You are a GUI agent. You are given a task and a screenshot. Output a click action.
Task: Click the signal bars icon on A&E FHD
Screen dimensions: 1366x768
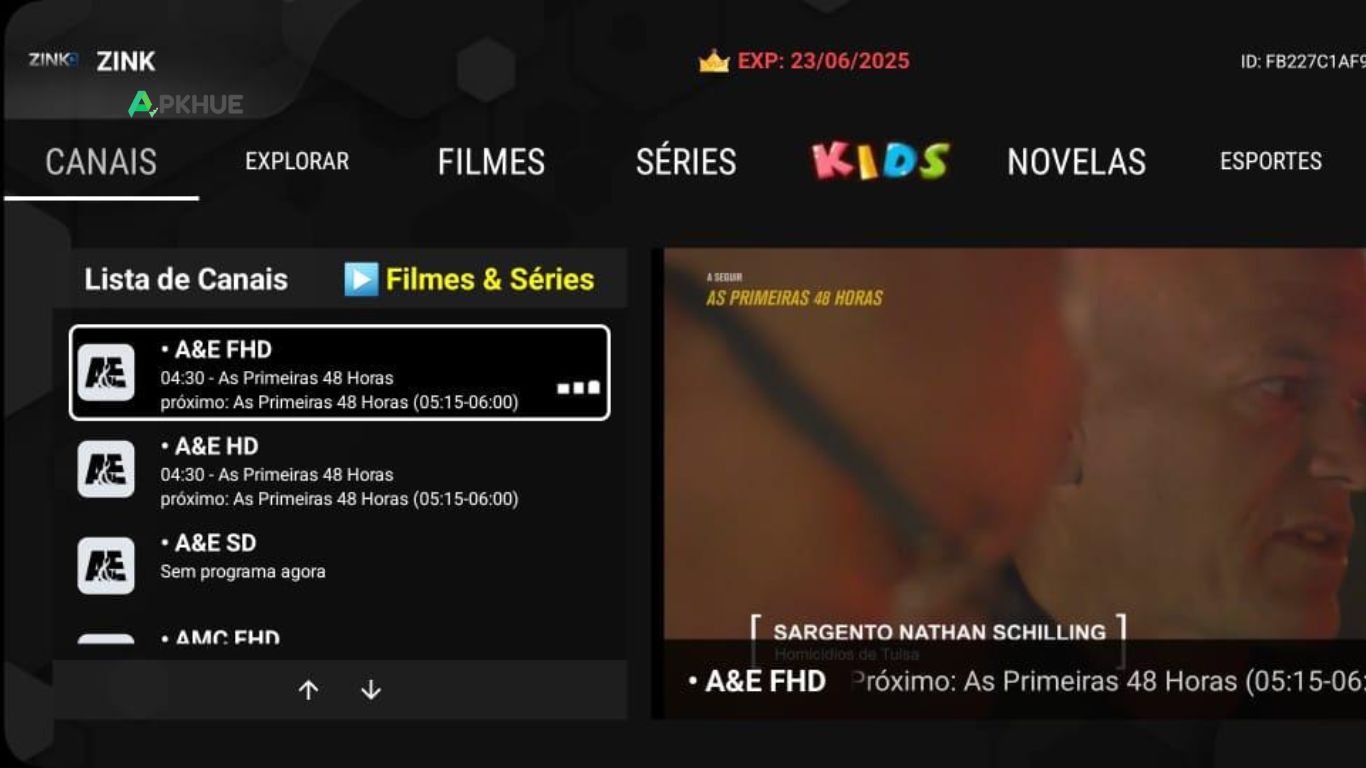[579, 387]
